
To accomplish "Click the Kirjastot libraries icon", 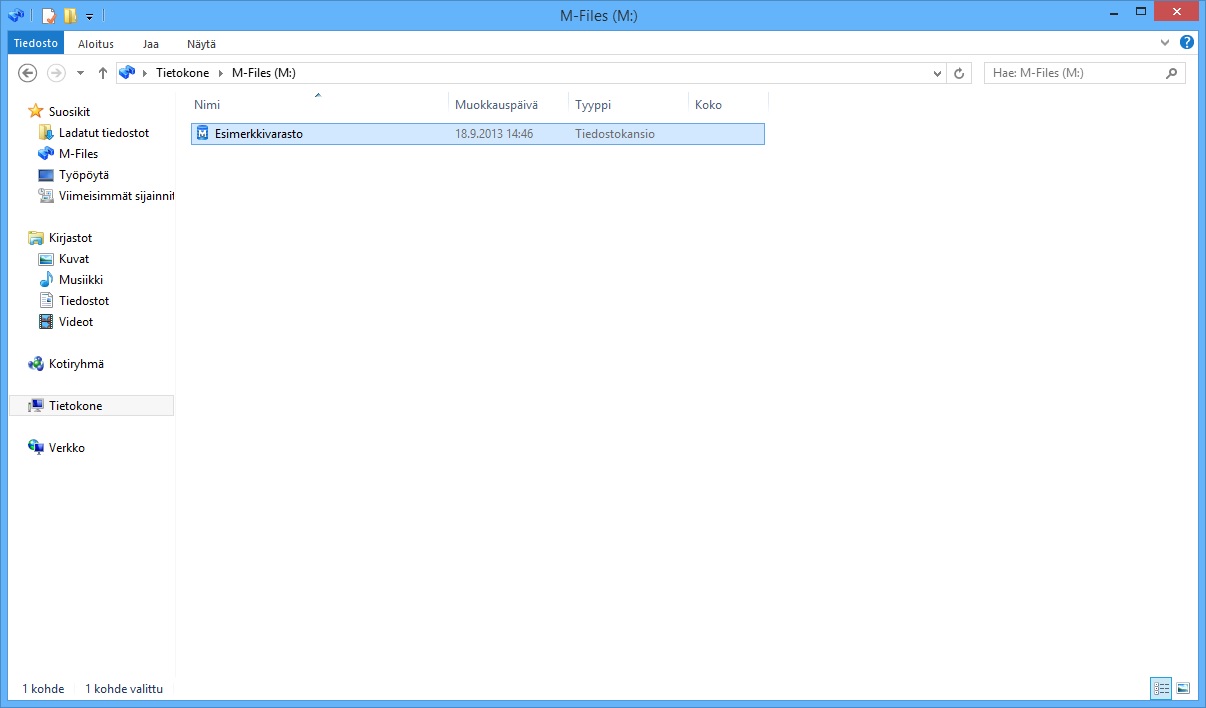I will (x=36, y=238).
